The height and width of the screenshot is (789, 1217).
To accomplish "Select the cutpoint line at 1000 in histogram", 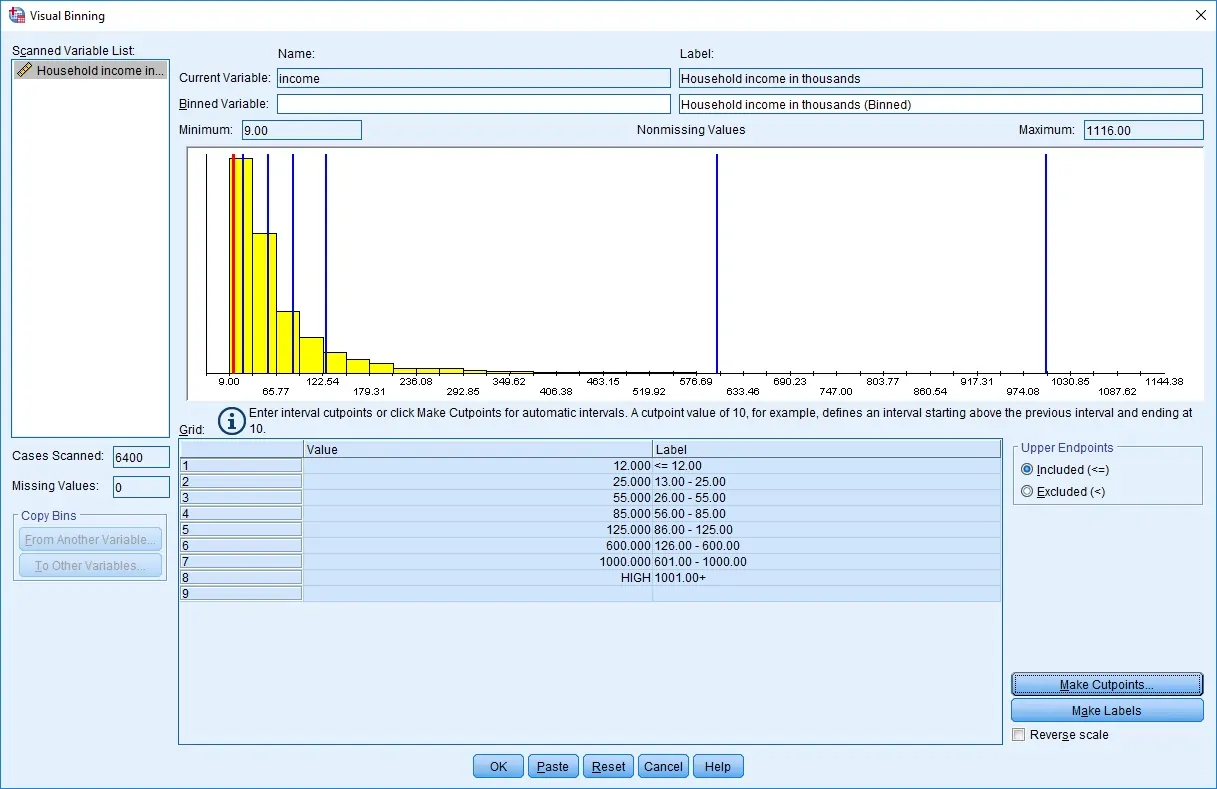I will click(x=1045, y=260).
